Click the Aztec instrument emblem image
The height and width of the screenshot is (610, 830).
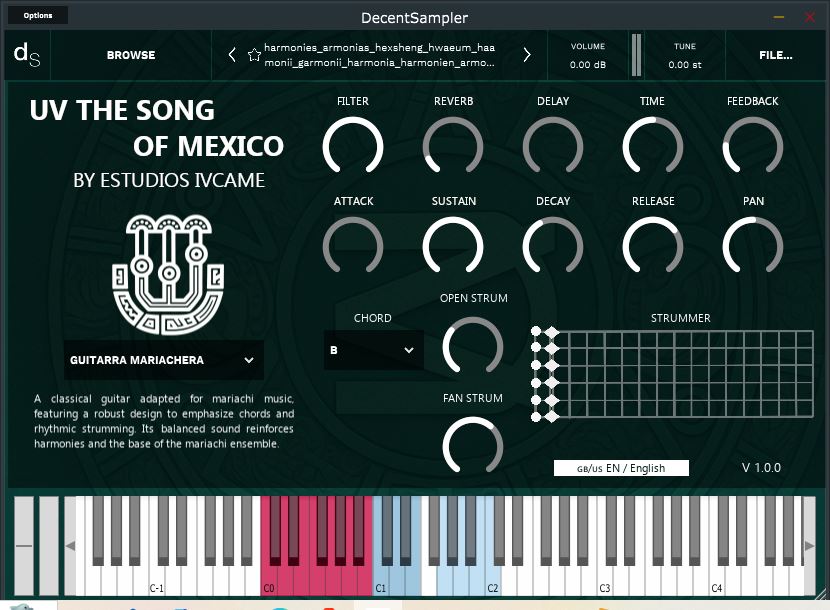click(168, 274)
